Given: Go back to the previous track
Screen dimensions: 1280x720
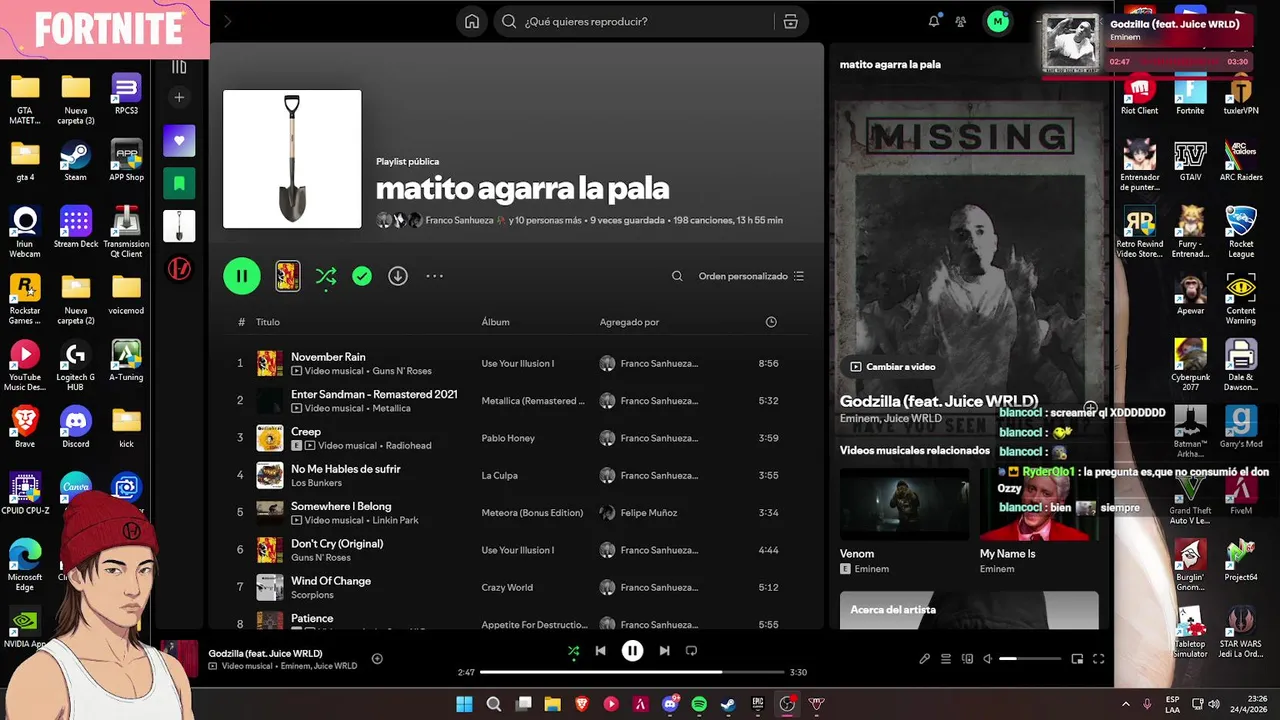Looking at the screenshot, I should [x=600, y=651].
